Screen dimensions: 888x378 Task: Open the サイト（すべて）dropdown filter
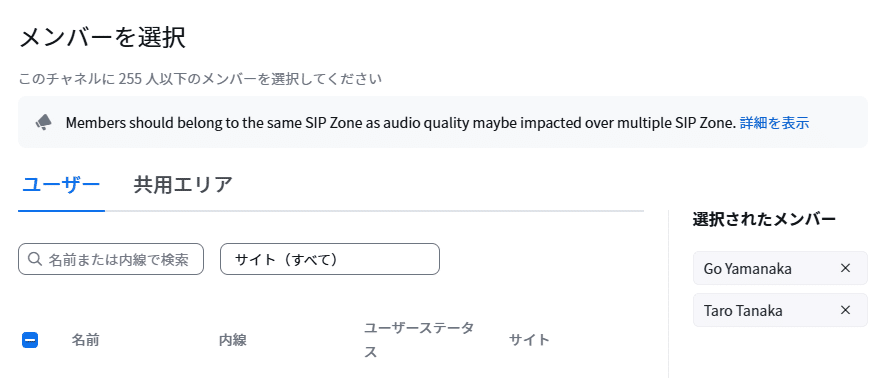(330, 259)
